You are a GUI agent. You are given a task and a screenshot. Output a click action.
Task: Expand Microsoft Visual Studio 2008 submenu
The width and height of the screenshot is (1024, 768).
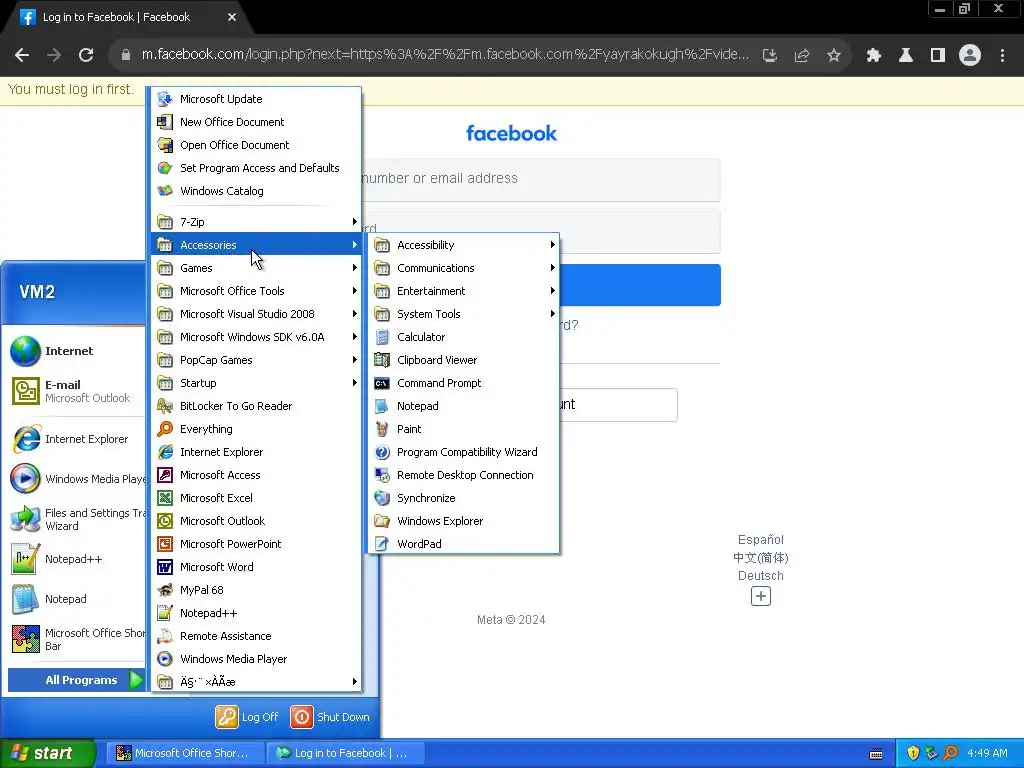[x=256, y=313]
